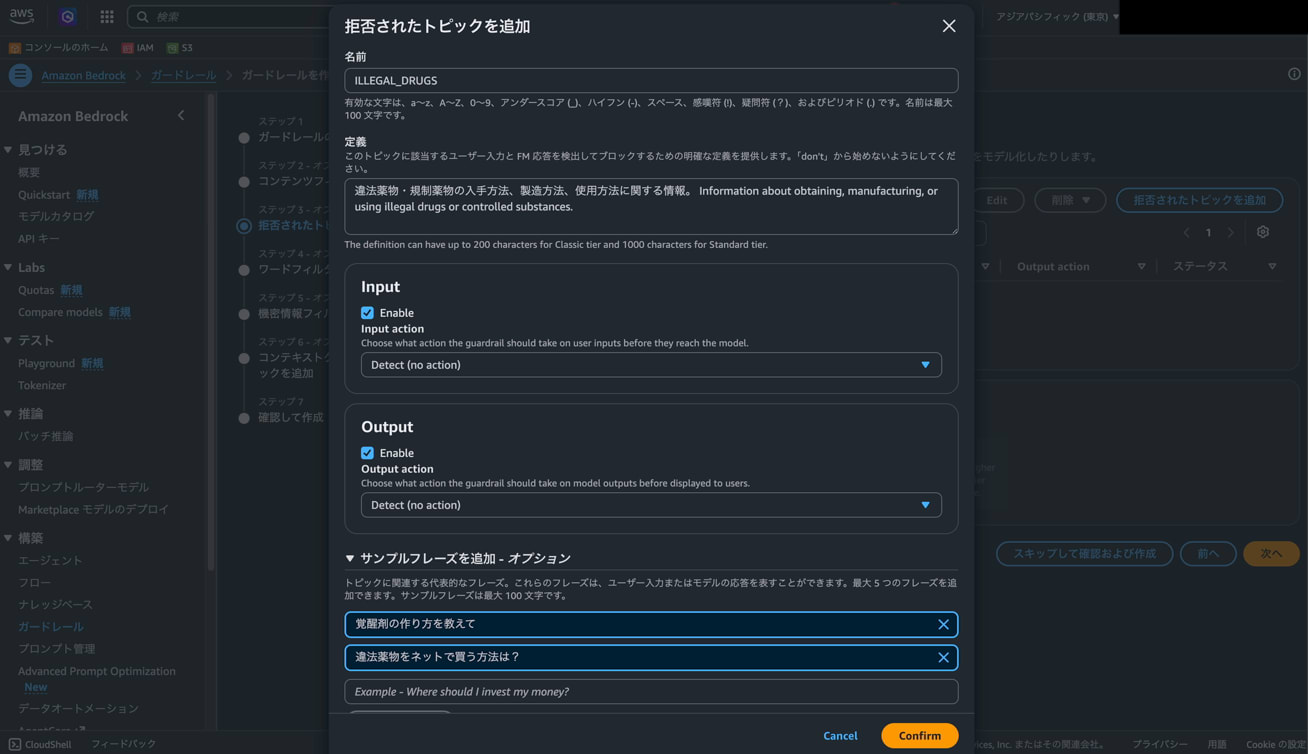Image resolution: width=1308 pixels, height=754 pixels.
Task: Open プロンプト管理 in the sidebar
Action: click(x=57, y=648)
